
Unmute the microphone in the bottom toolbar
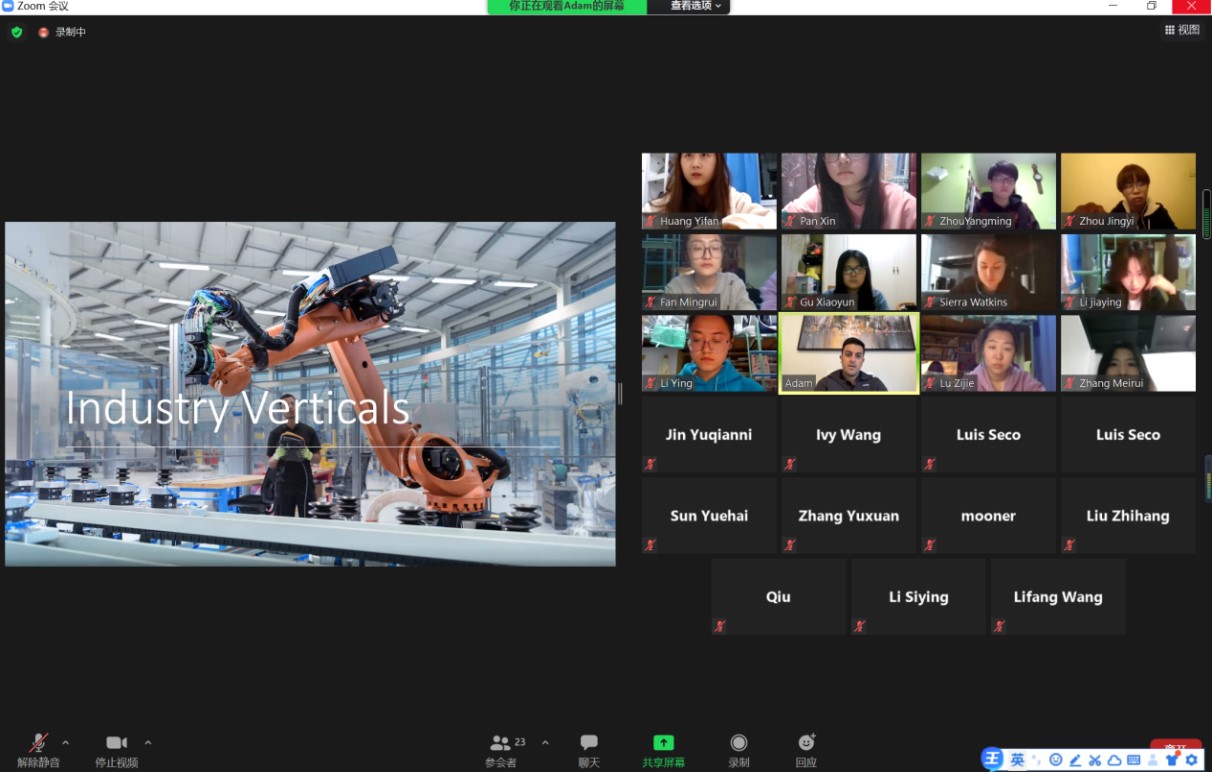pos(38,743)
